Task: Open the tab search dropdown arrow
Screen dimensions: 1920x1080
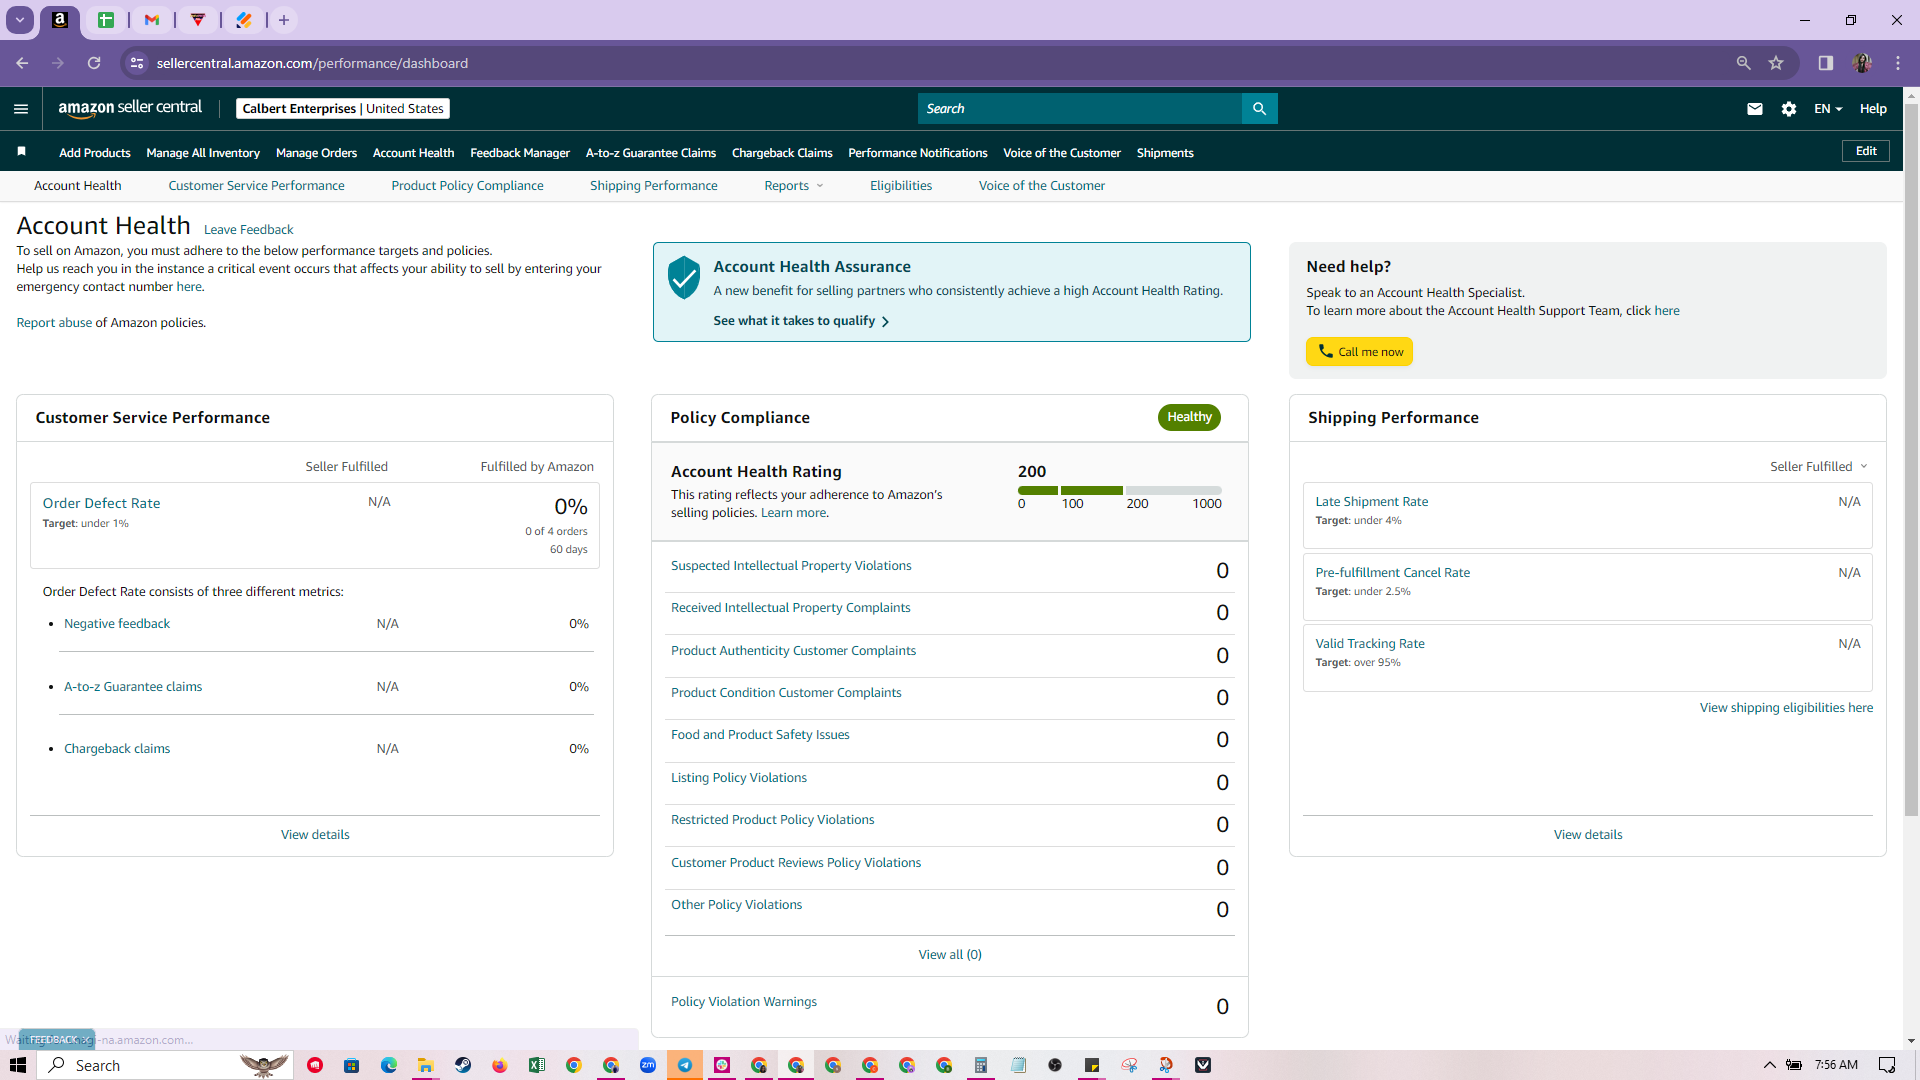Action: coord(20,20)
